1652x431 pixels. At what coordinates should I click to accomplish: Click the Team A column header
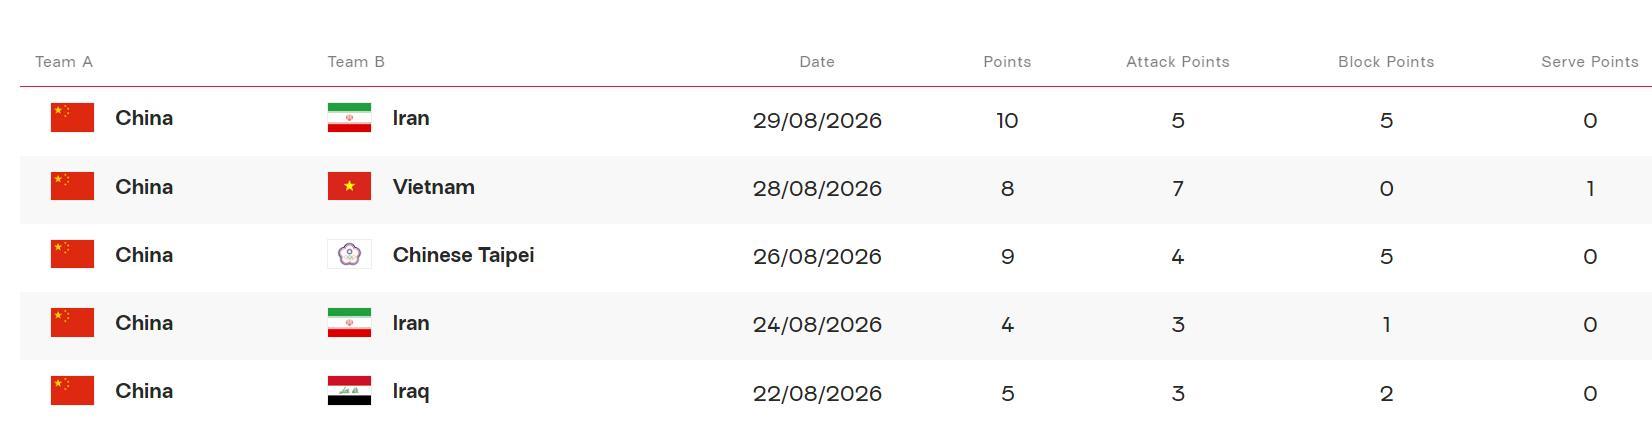point(64,62)
